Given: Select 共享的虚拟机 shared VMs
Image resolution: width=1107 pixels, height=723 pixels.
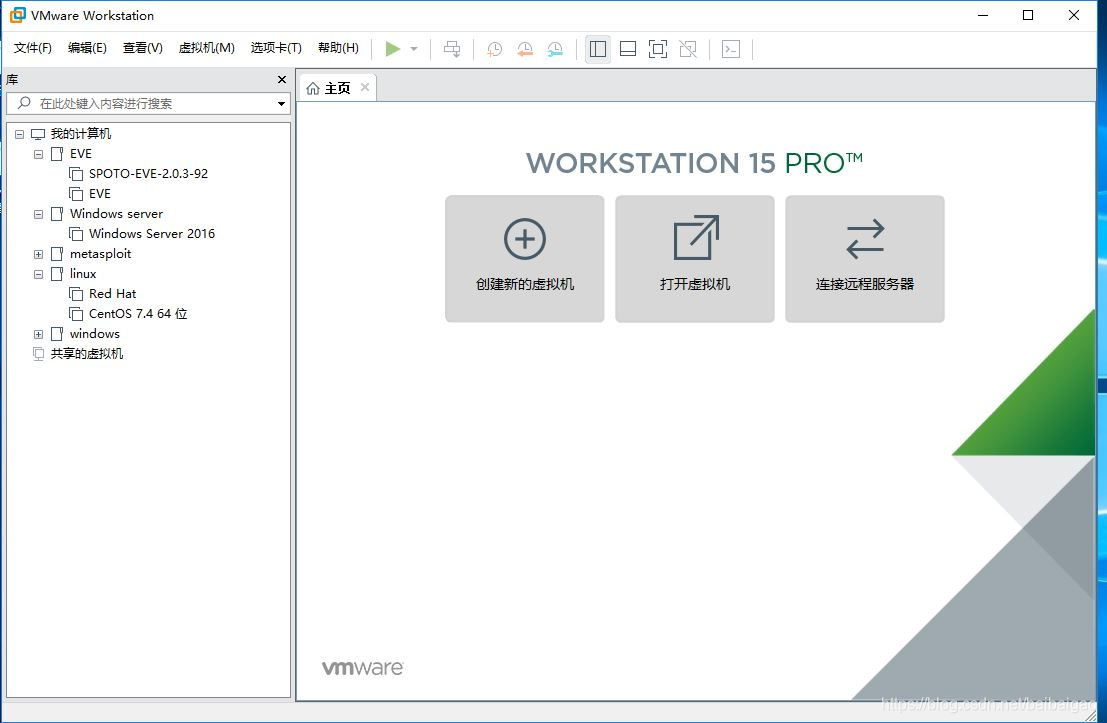Looking at the screenshot, I should [87, 353].
